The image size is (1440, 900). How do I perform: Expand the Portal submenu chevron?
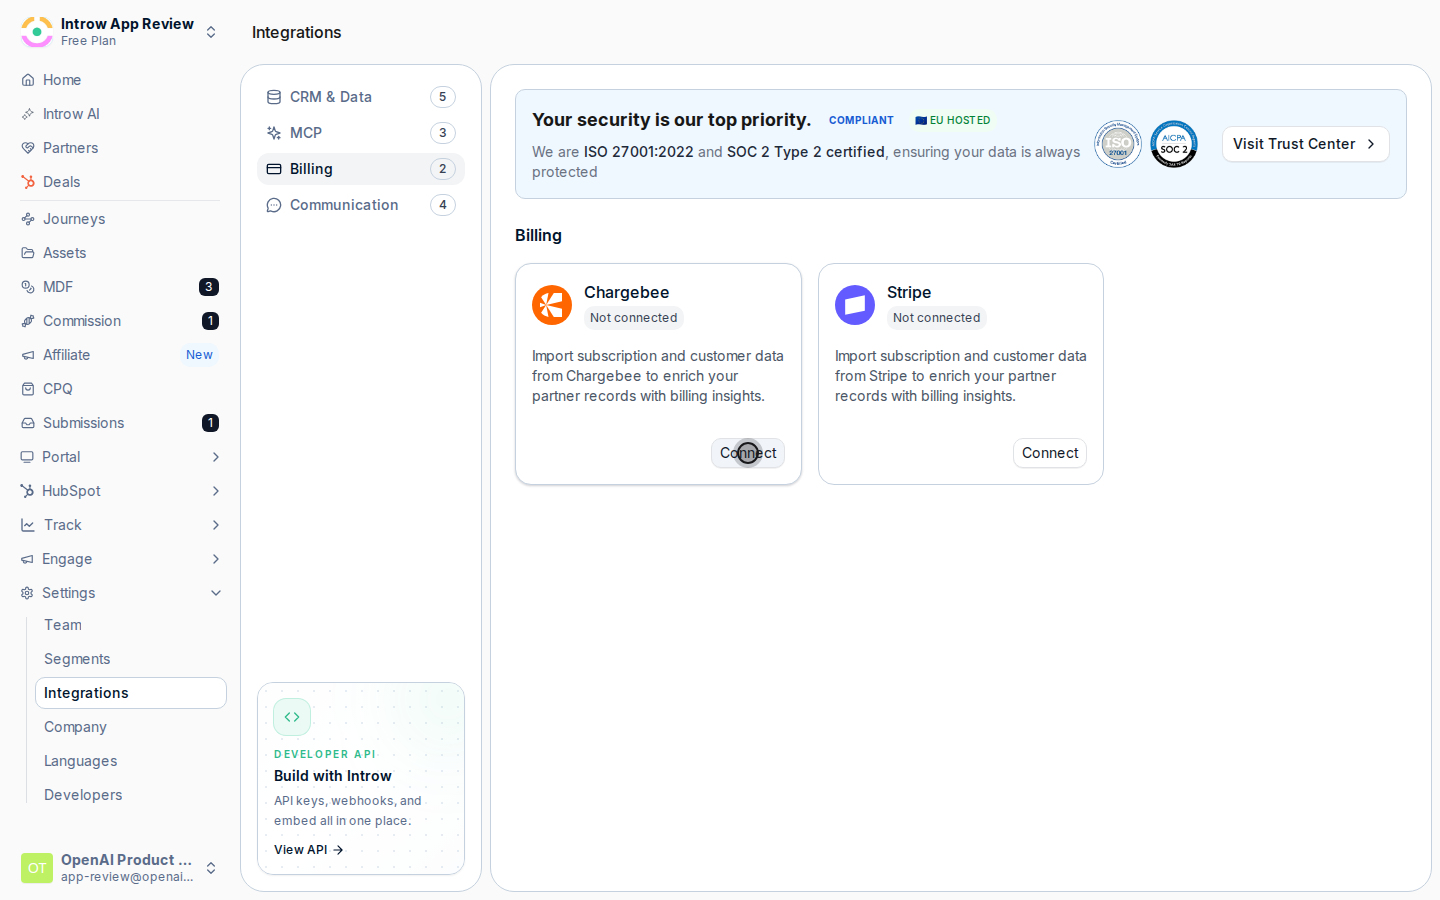click(x=216, y=457)
